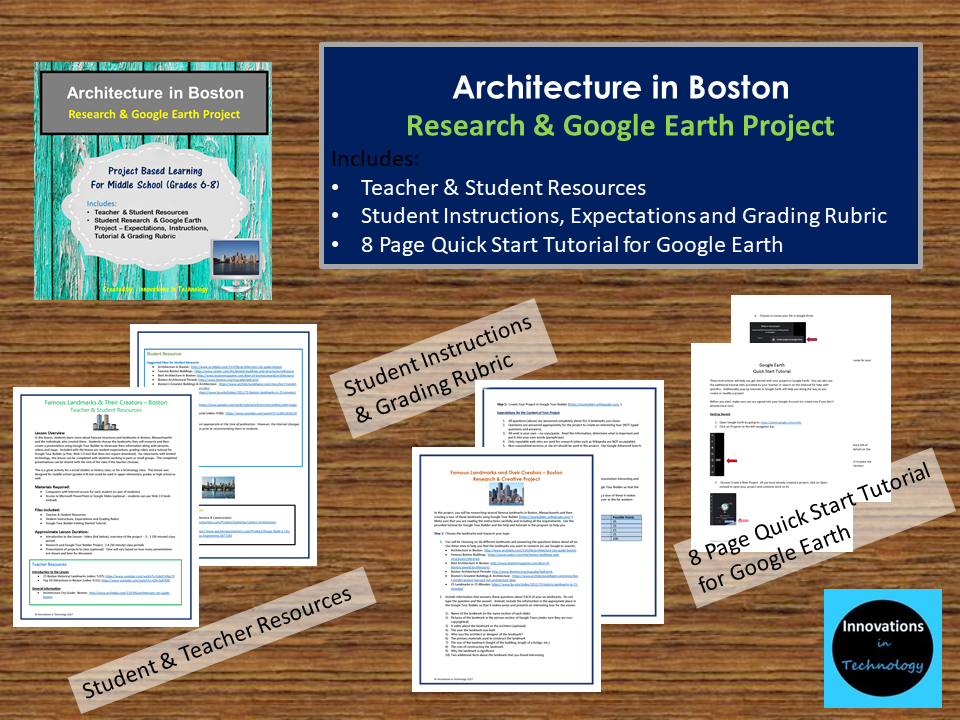Click the red arrow pointing at Create project

pos(744,520)
